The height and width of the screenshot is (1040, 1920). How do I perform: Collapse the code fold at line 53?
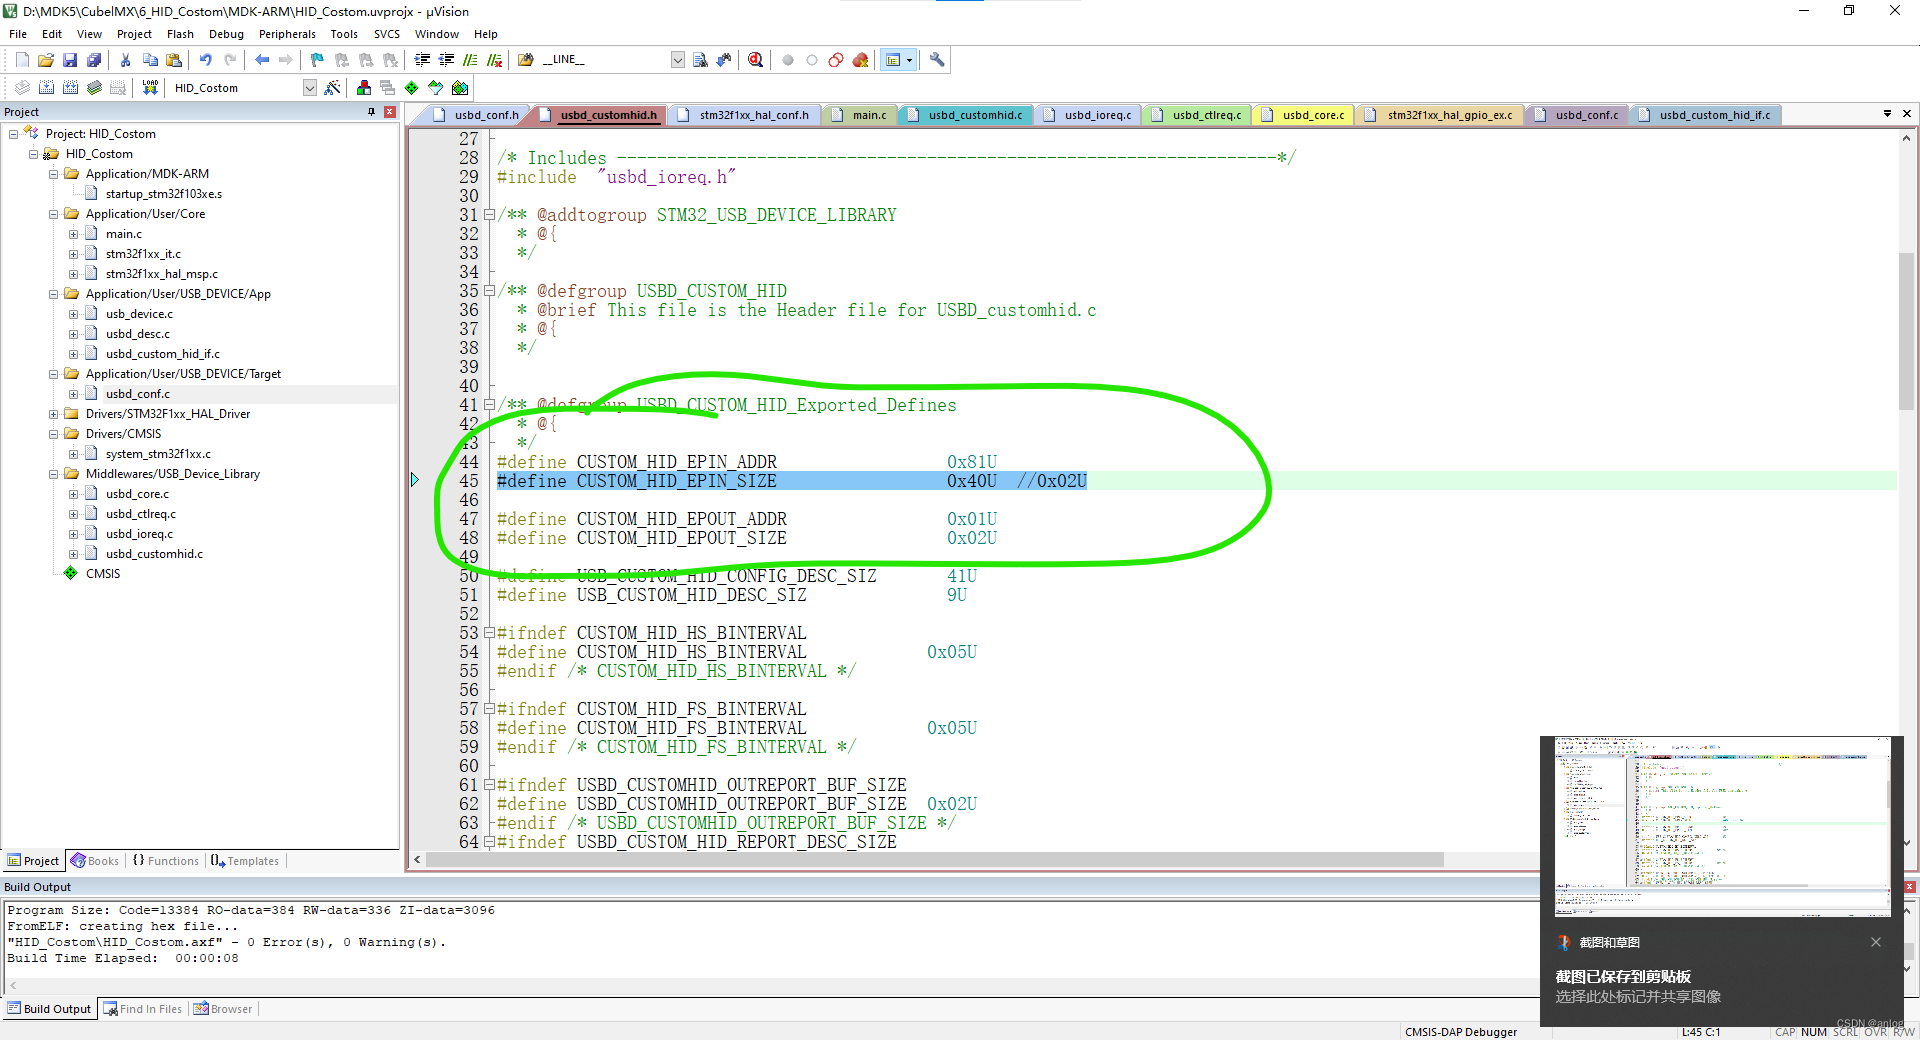click(x=488, y=632)
